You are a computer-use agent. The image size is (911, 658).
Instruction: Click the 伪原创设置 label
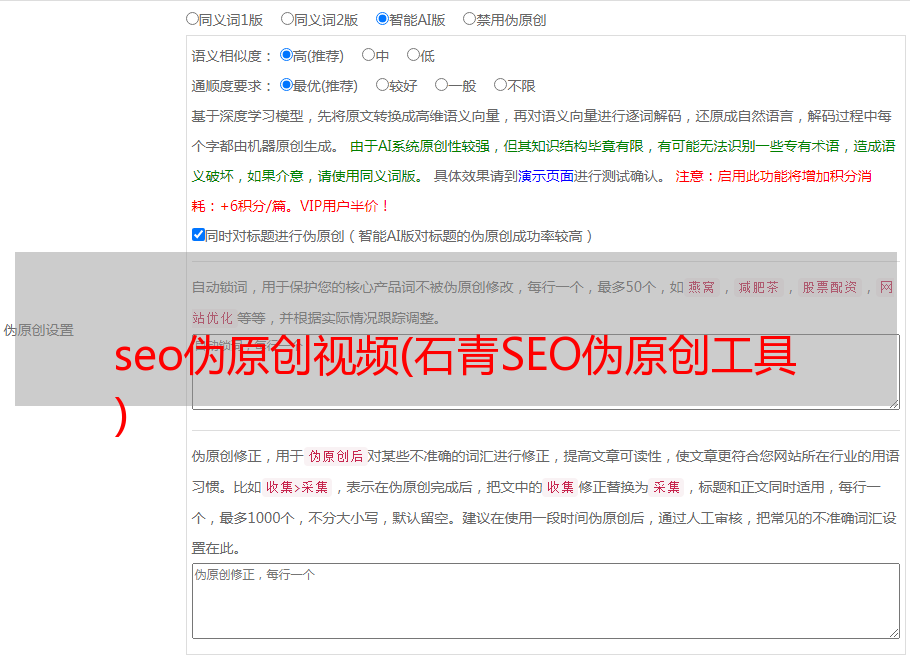pyautogui.click(x=38, y=330)
